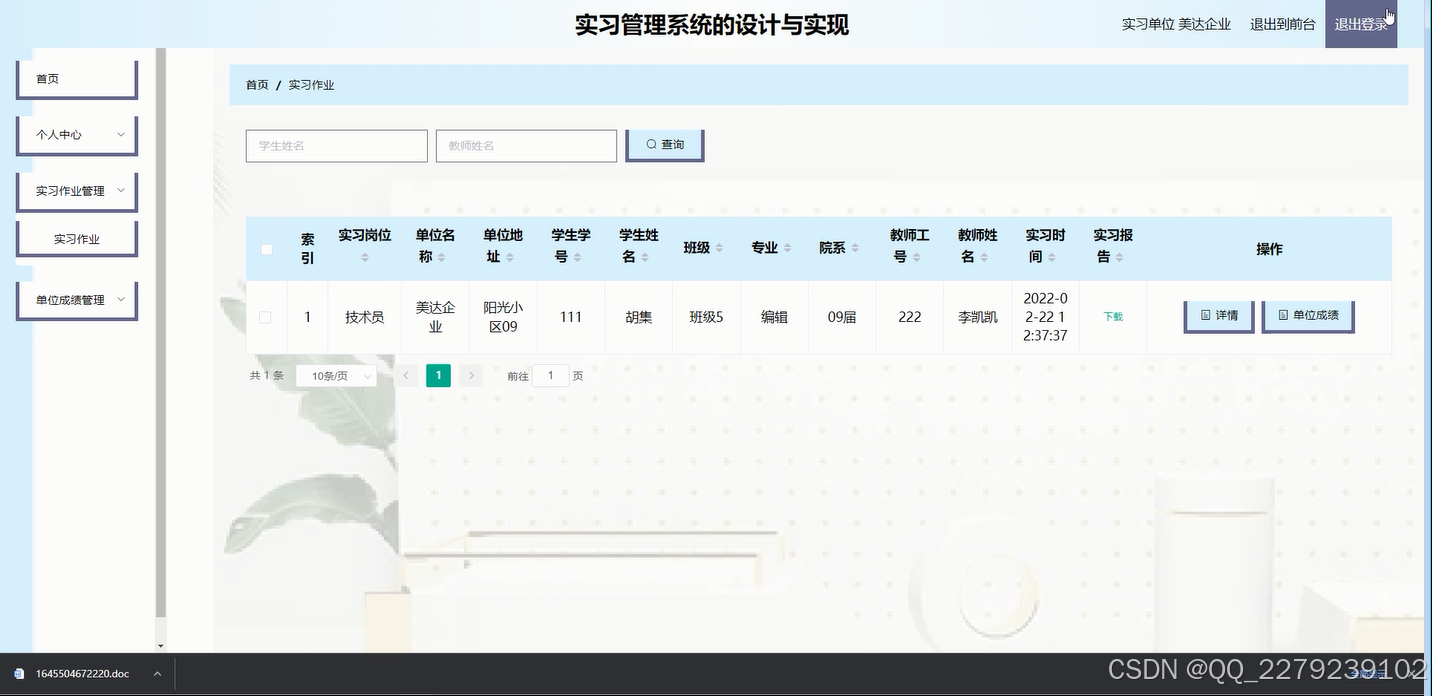Click the document icon on the 详情 button
The height and width of the screenshot is (696, 1432).
pyautogui.click(x=1203, y=315)
